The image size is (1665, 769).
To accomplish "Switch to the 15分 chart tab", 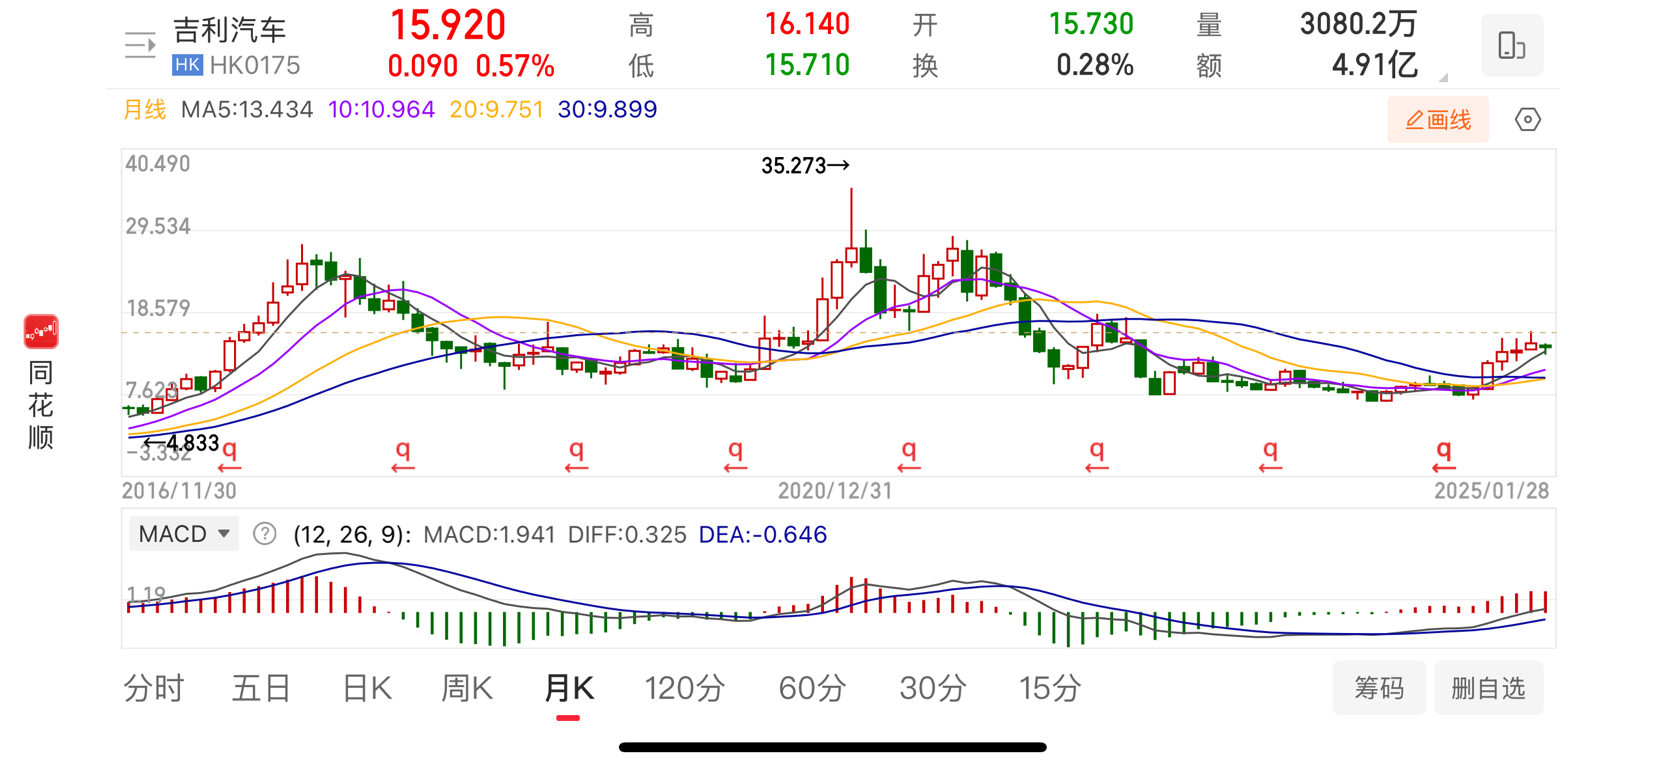I will [x=1050, y=688].
